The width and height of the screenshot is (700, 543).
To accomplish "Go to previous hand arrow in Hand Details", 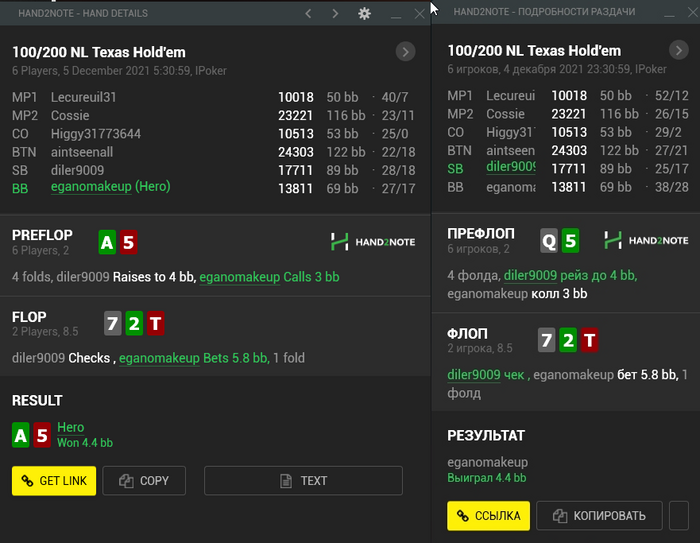I will pyautogui.click(x=308, y=13).
